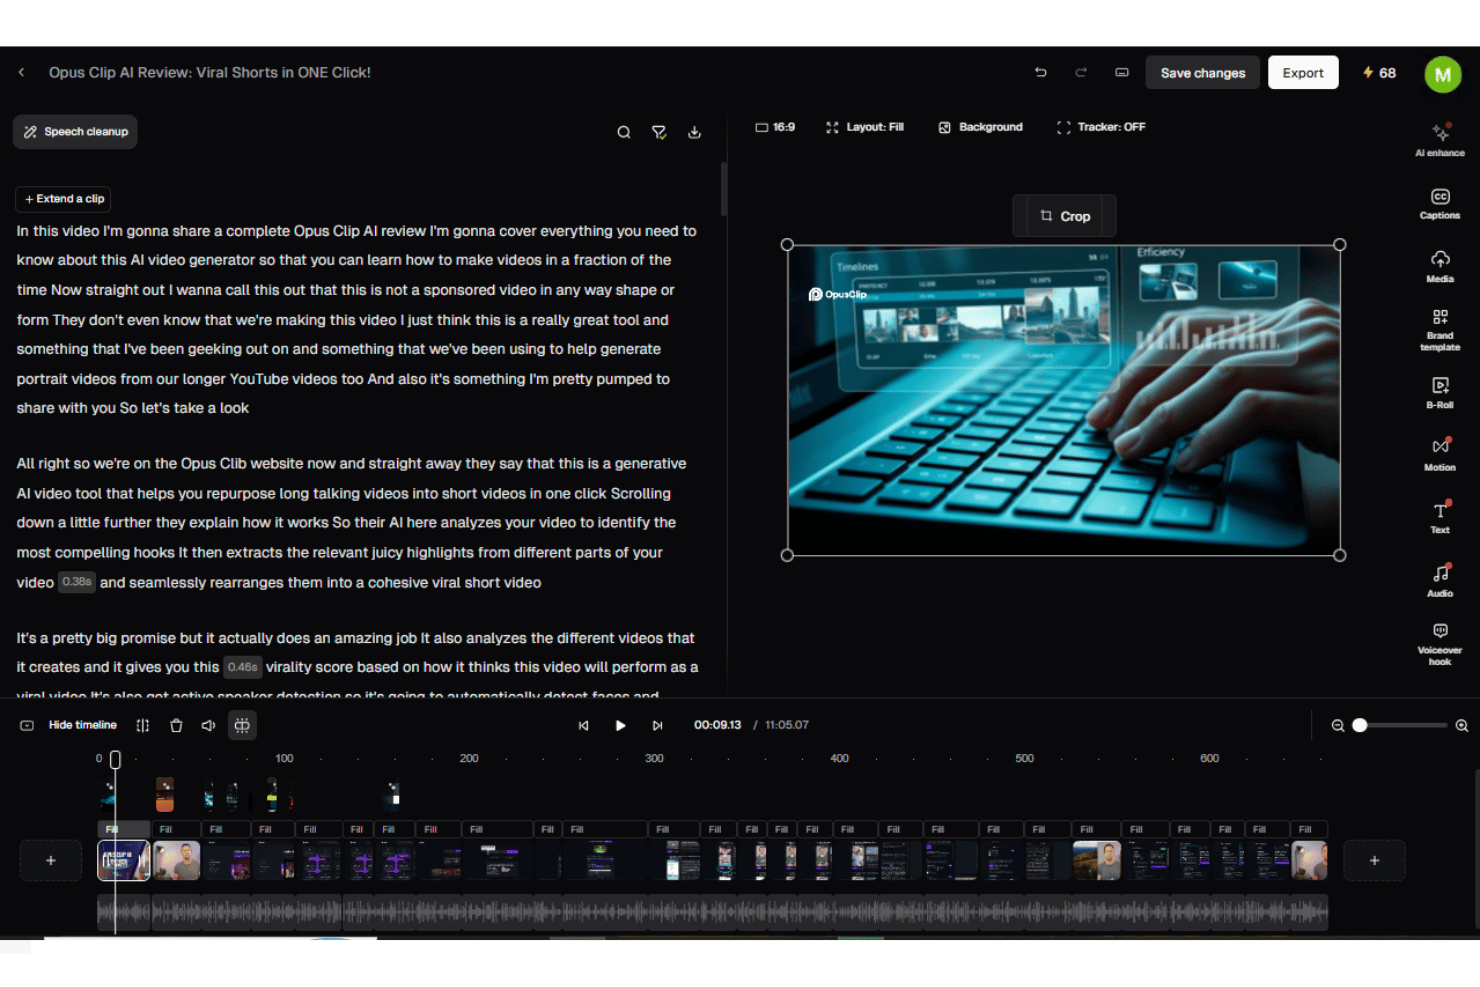Screen dimensions: 1480x987
Task: Click the Crop button above preview
Action: click(x=1064, y=216)
